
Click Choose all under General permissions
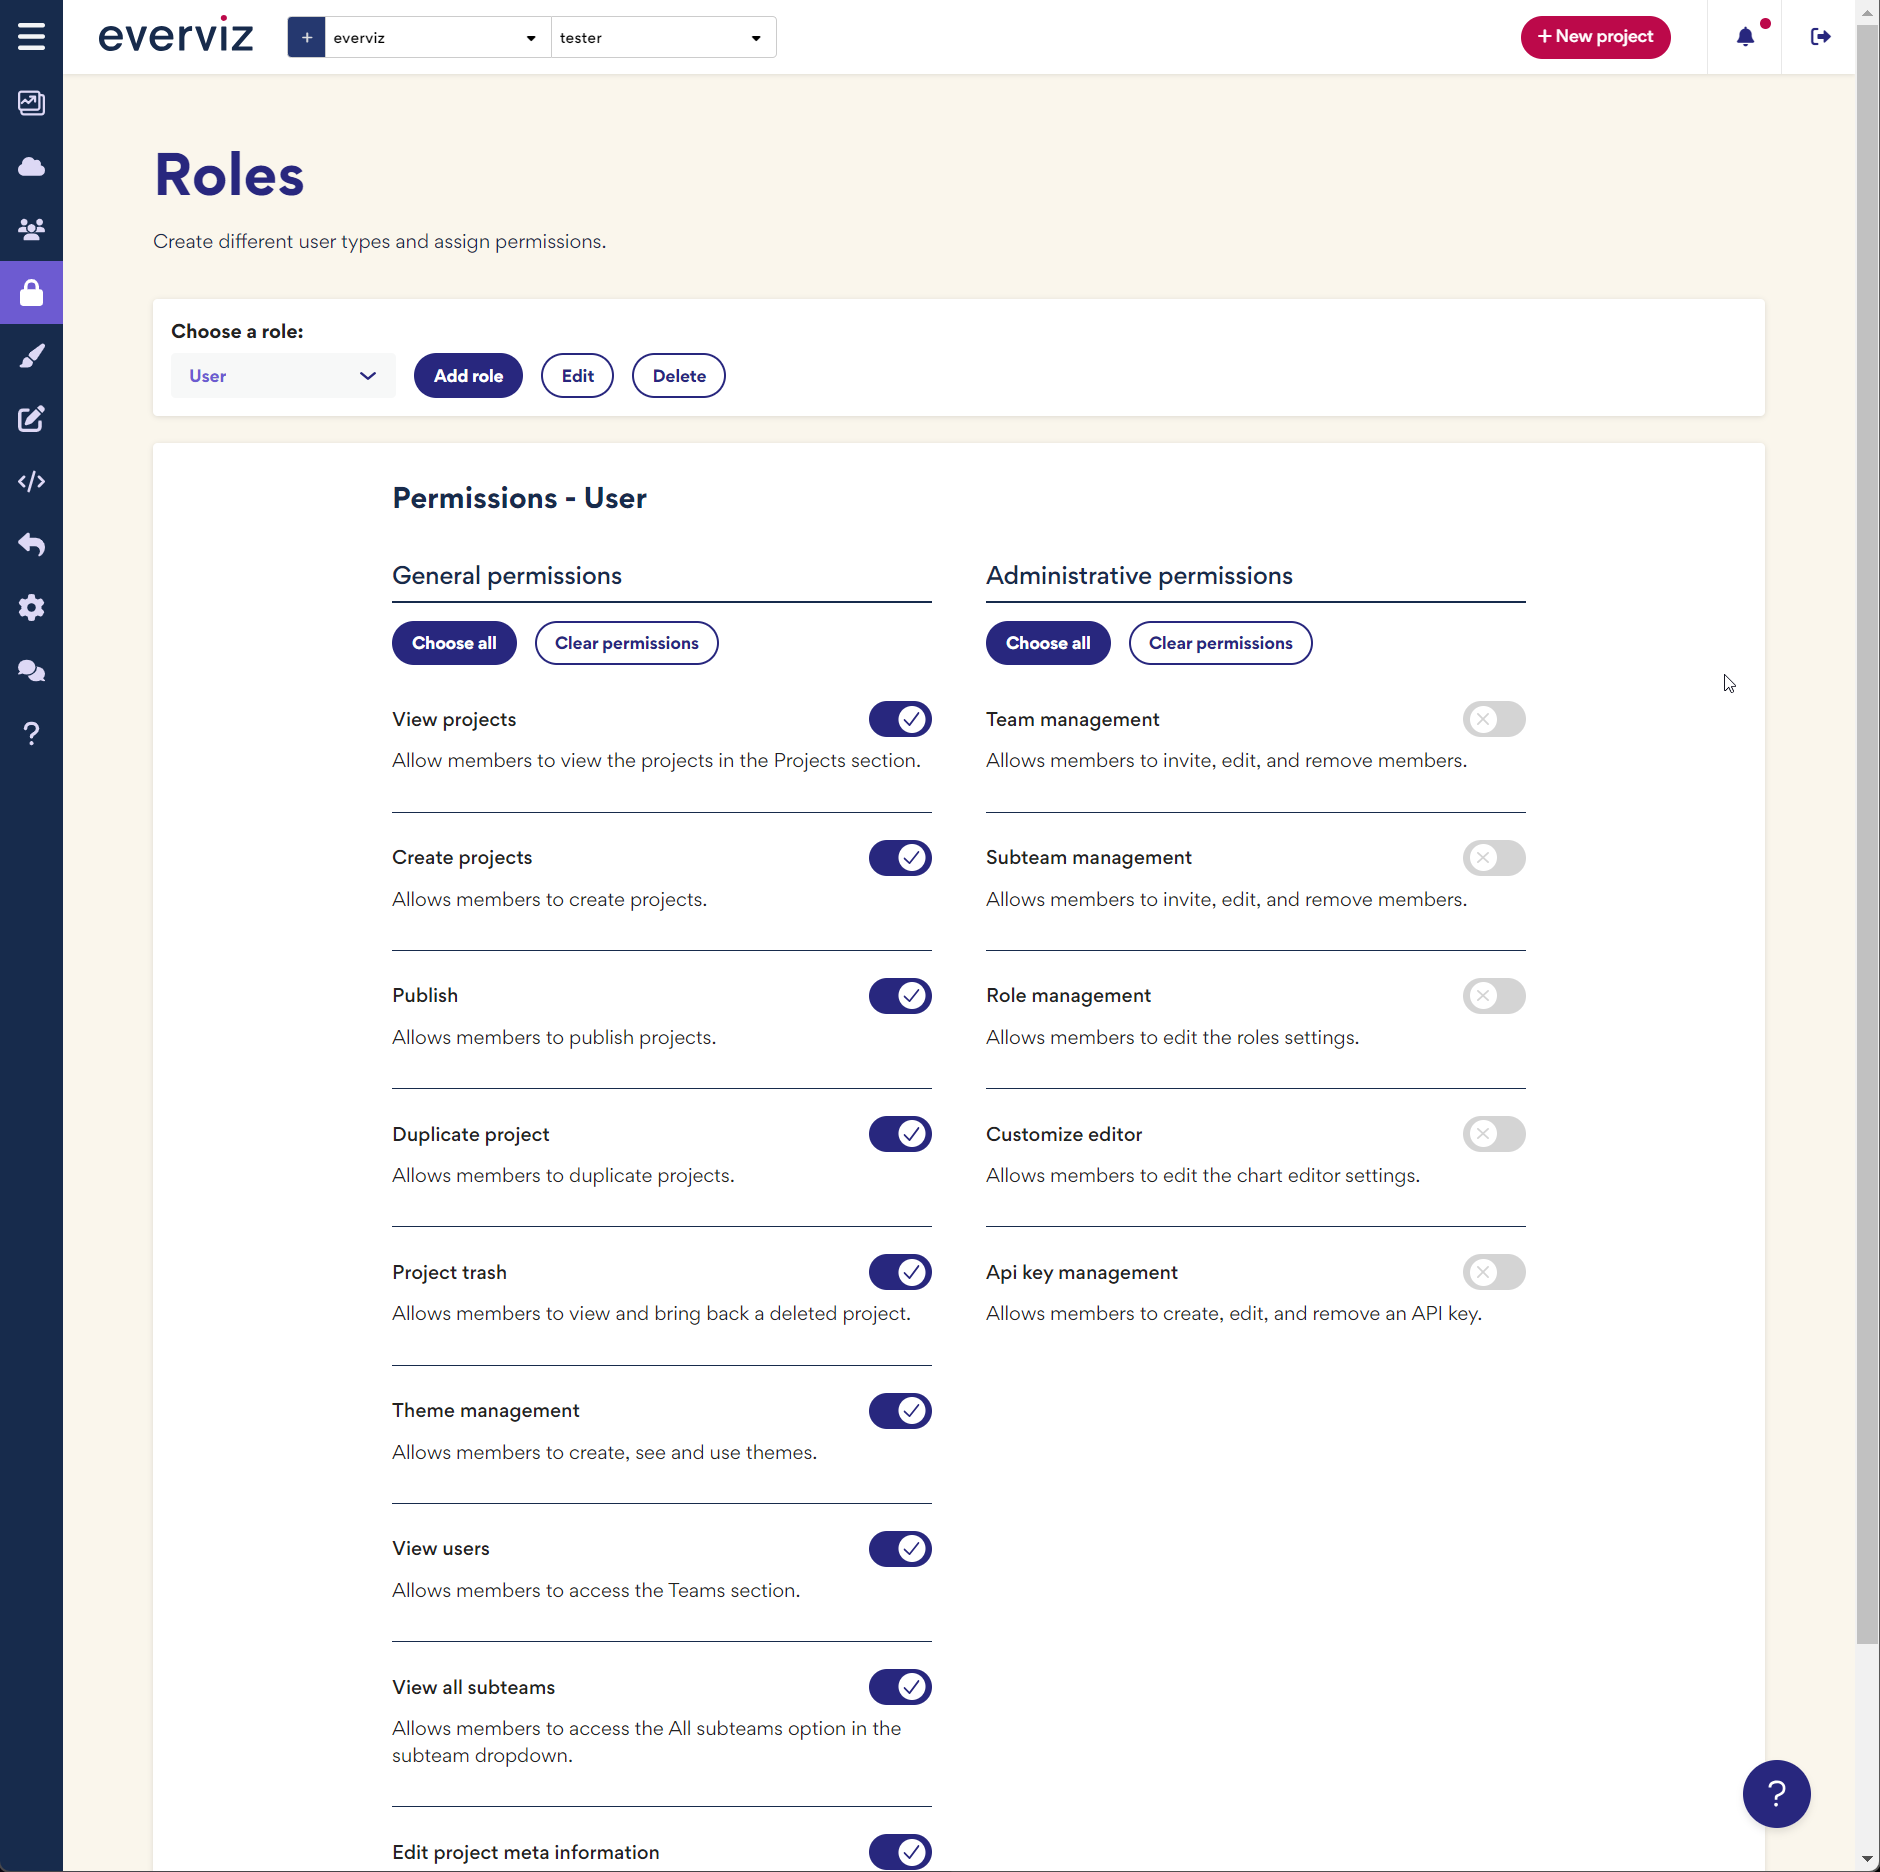point(454,643)
